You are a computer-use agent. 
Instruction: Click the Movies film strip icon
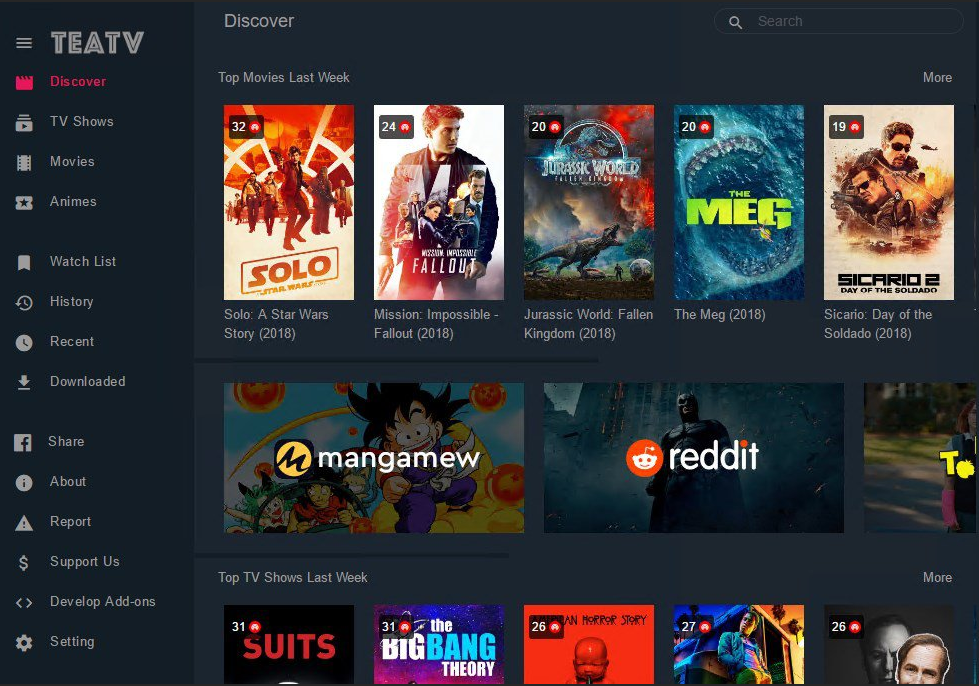24,162
